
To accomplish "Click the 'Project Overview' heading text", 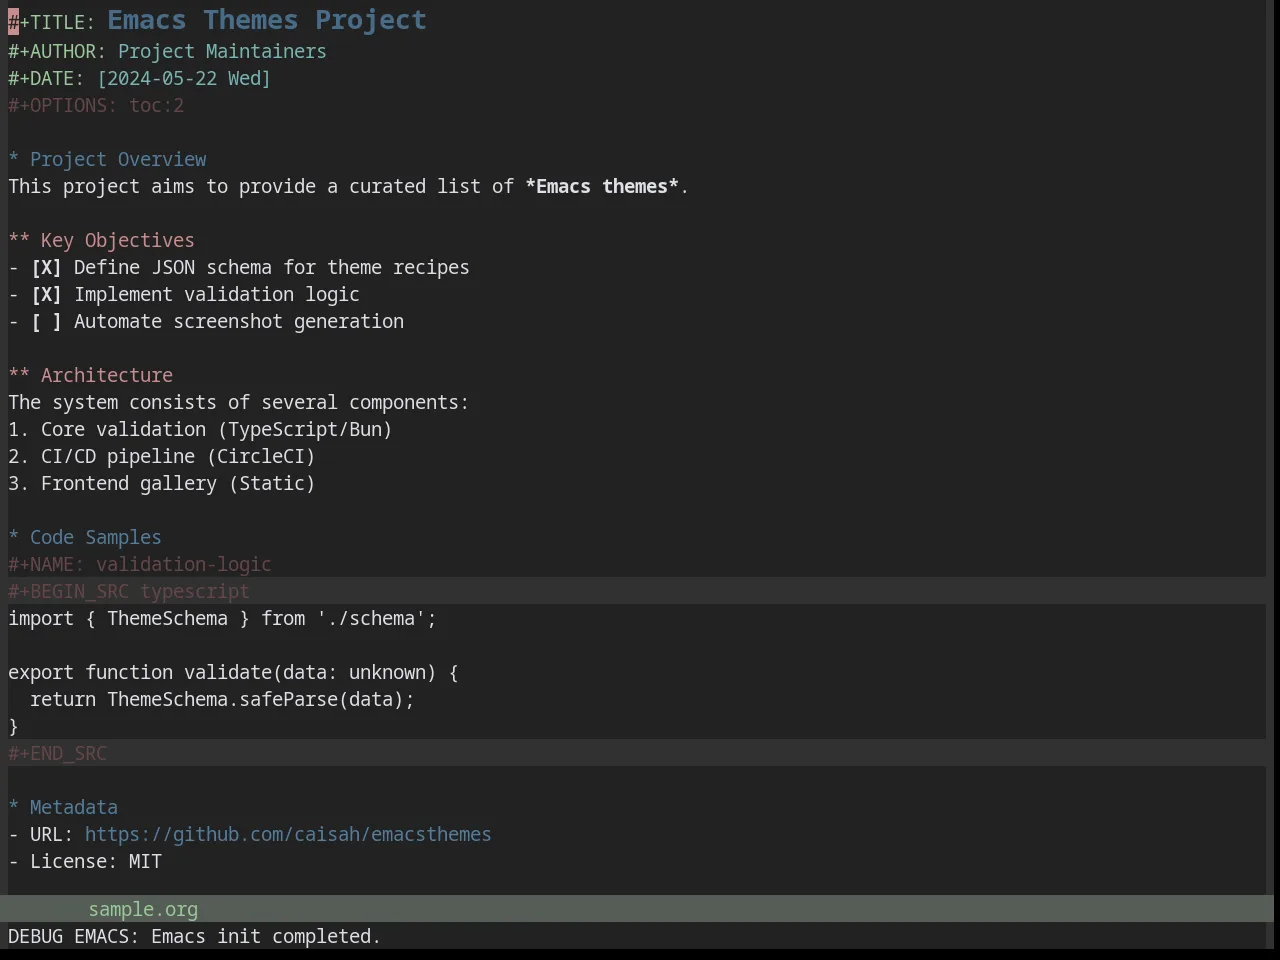I will [118, 159].
